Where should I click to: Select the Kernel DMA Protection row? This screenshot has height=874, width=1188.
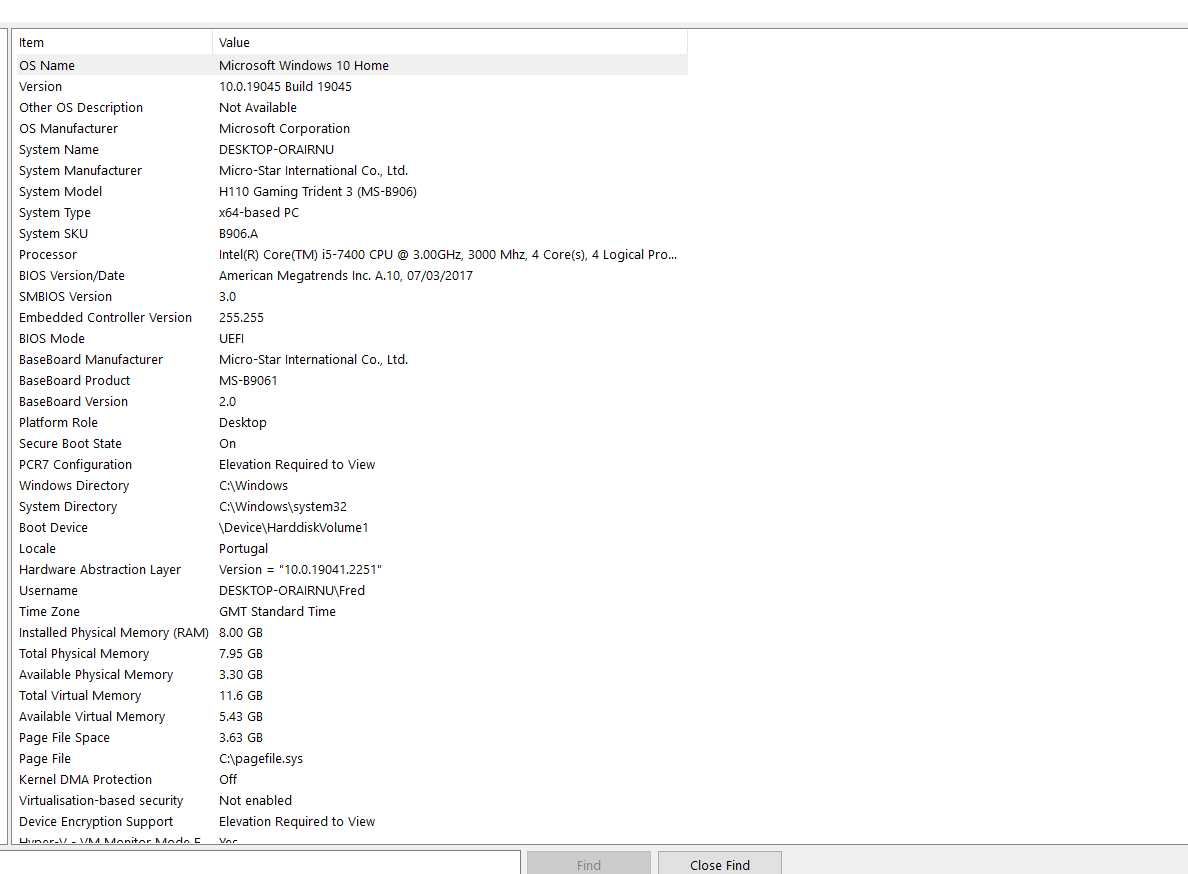click(x=350, y=779)
